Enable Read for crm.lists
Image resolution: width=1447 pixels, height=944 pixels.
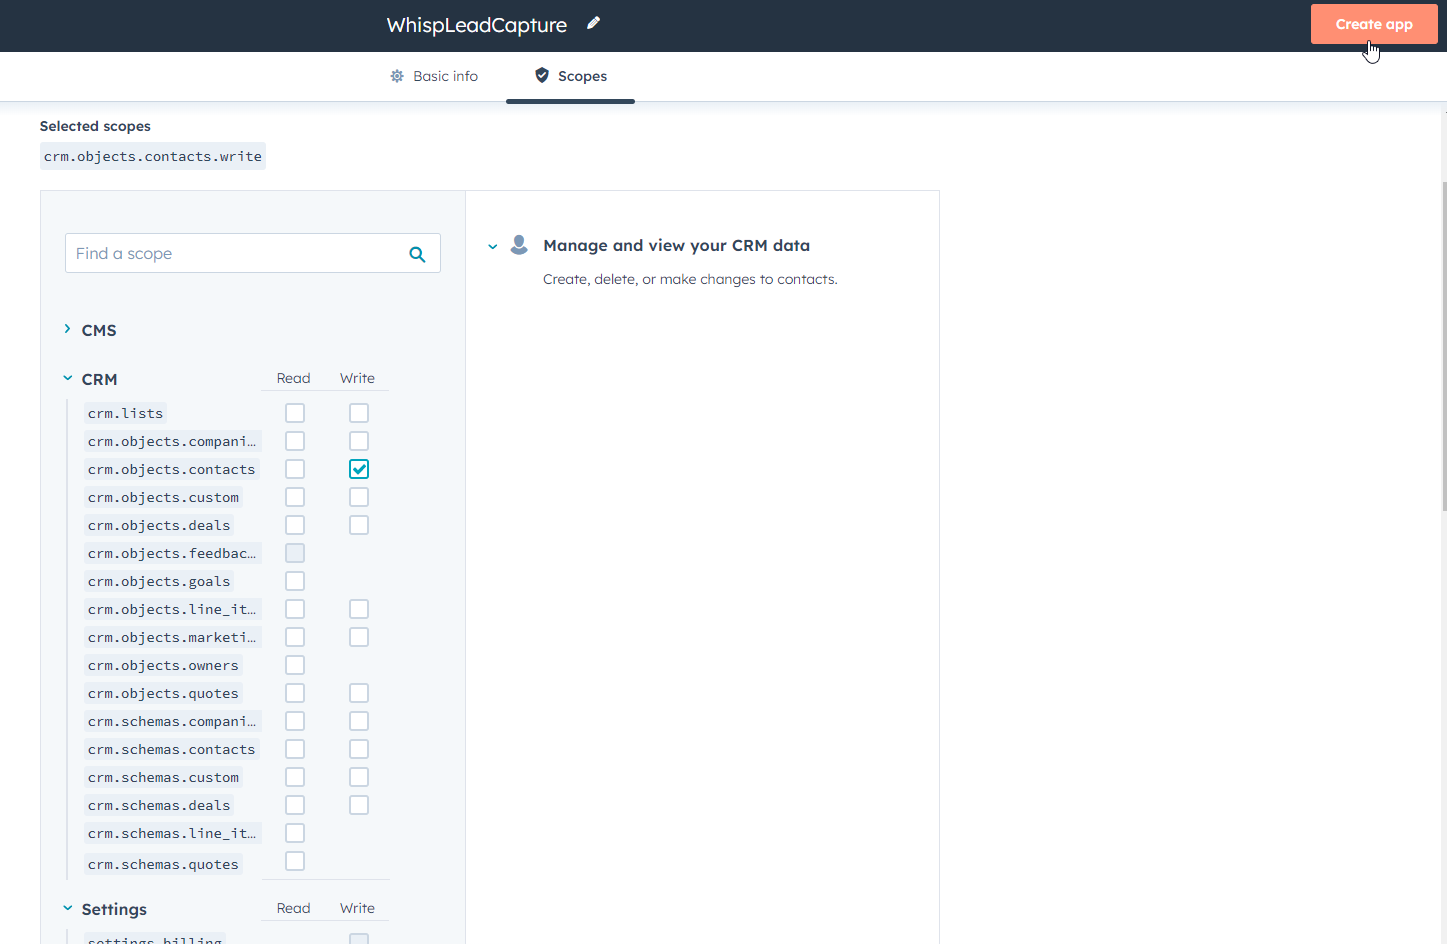point(295,413)
